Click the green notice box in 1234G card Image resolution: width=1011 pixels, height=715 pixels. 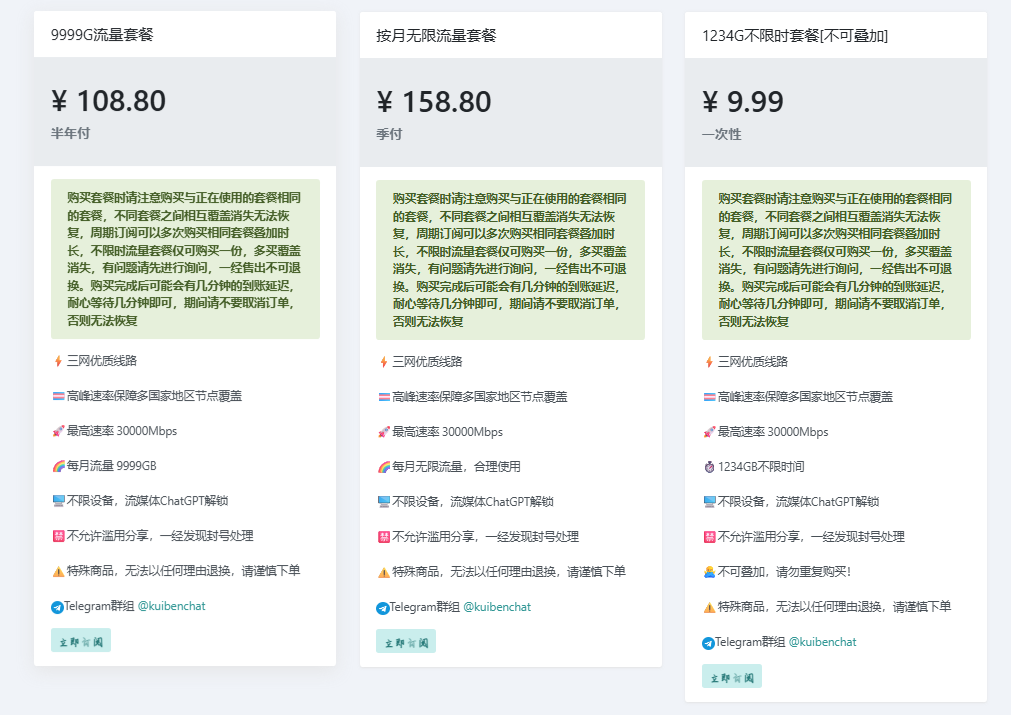tap(835, 259)
